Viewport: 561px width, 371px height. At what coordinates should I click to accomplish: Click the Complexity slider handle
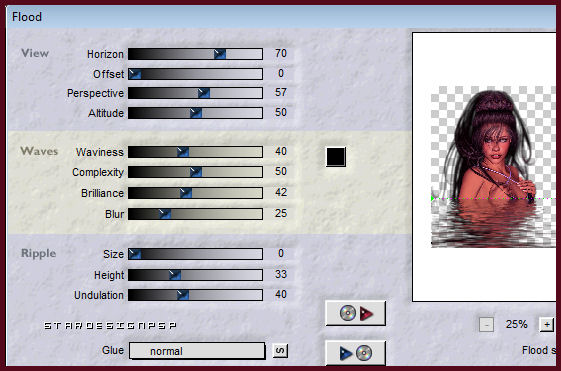click(x=196, y=172)
